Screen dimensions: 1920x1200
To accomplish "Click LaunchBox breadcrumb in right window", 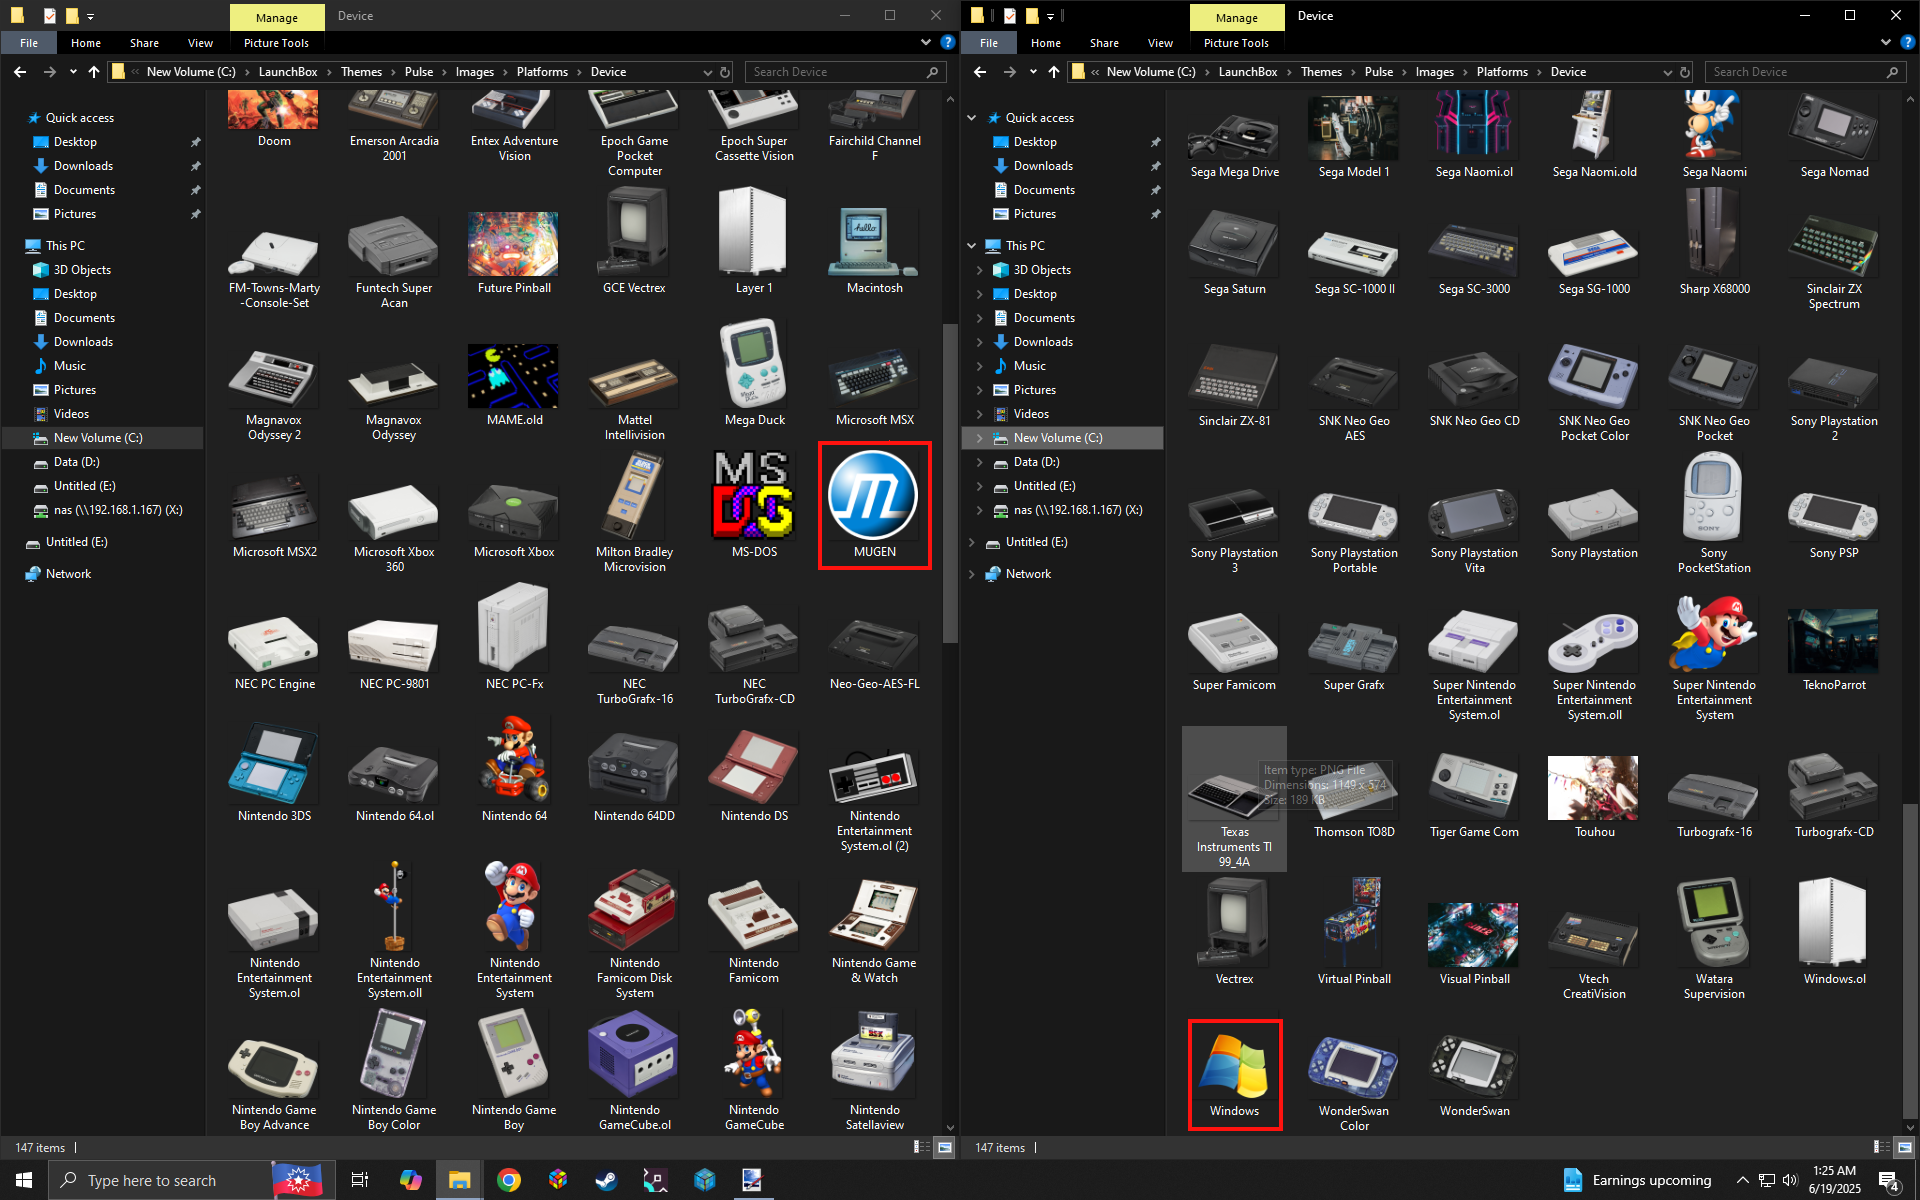I will click(1248, 72).
